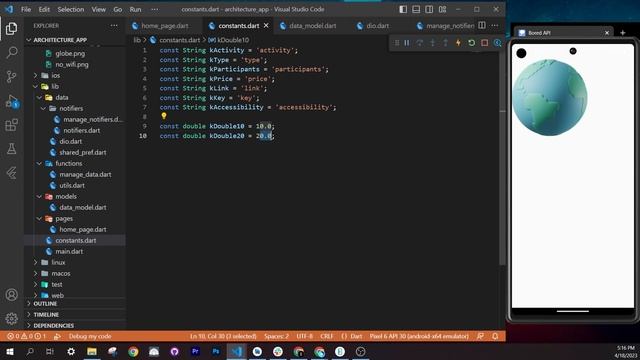Collapse the models folder
640x360 pixels.
click(66, 196)
